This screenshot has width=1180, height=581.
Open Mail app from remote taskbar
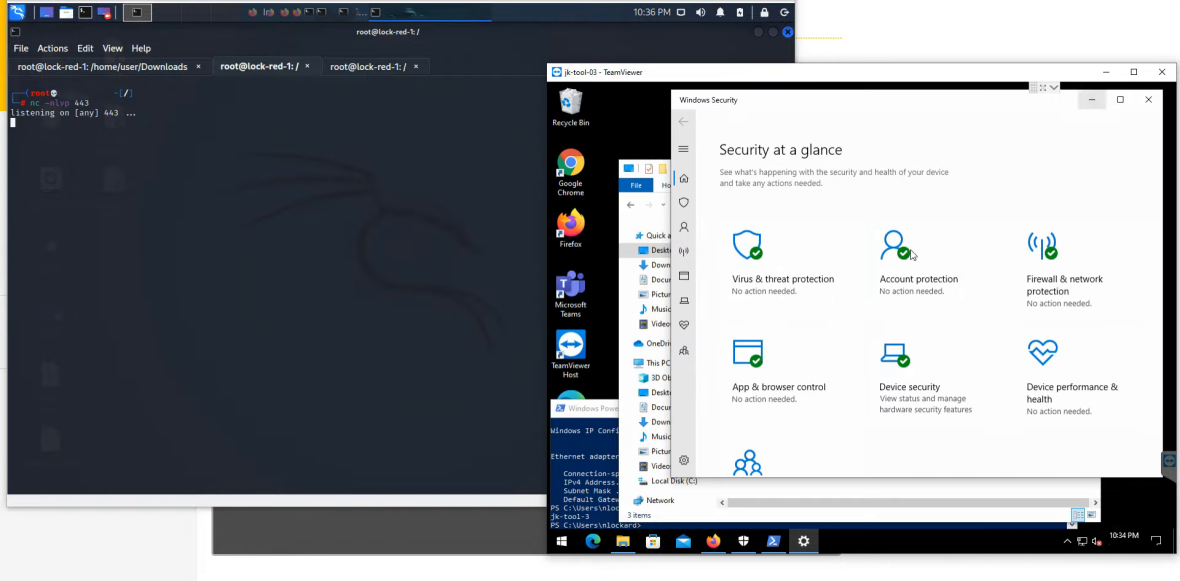click(683, 541)
